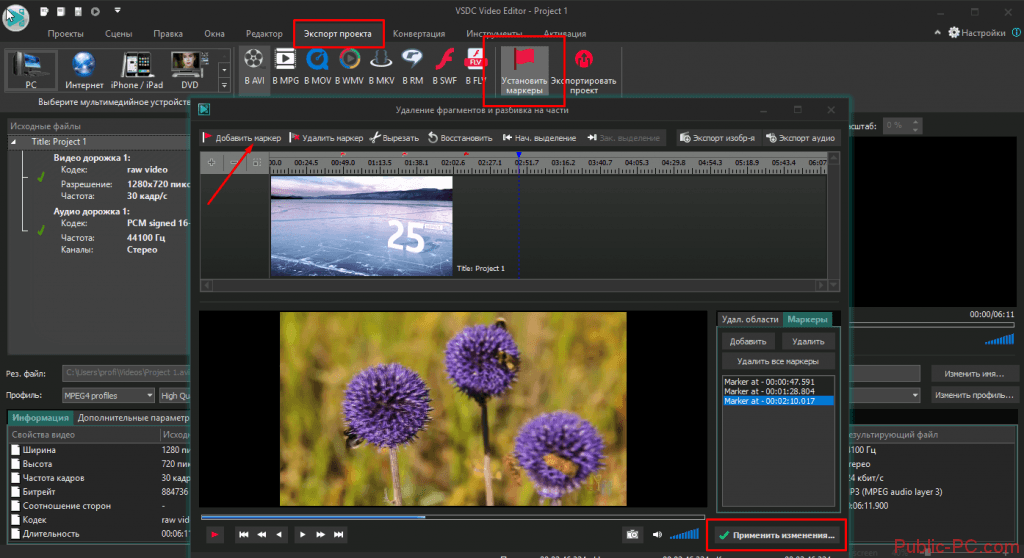Image resolution: width=1024 pixels, height=558 pixels.
Task: Collapse the 'Title: Project 1' tree node
Action: click(x=14, y=142)
